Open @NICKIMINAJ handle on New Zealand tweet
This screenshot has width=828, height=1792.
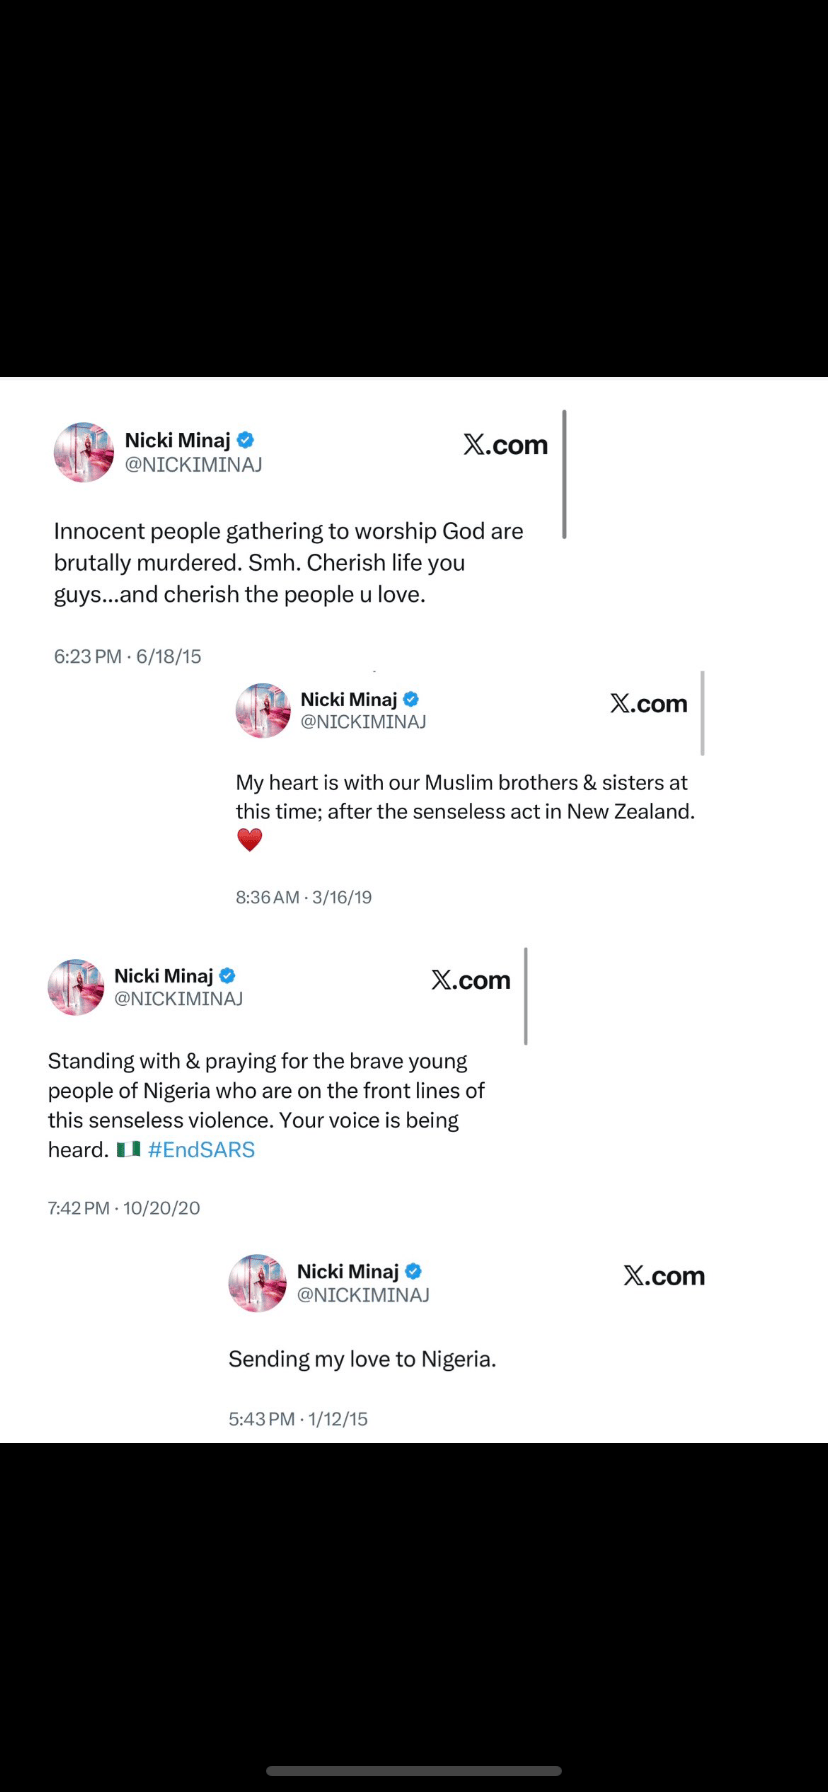click(363, 722)
